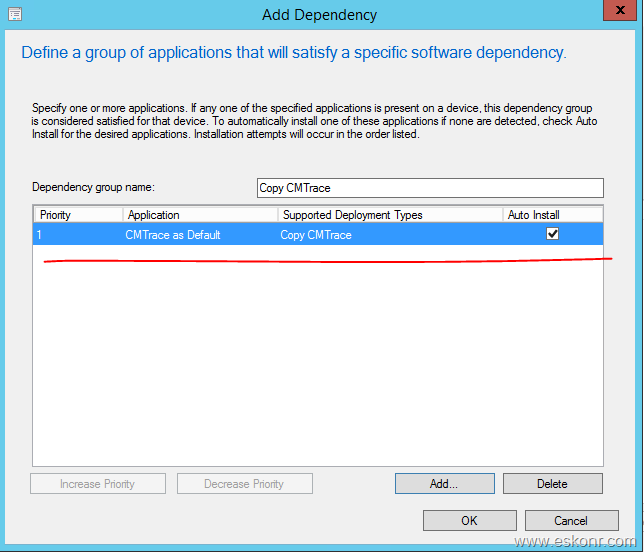Click priority value 1 in the list row

[x=39, y=235]
